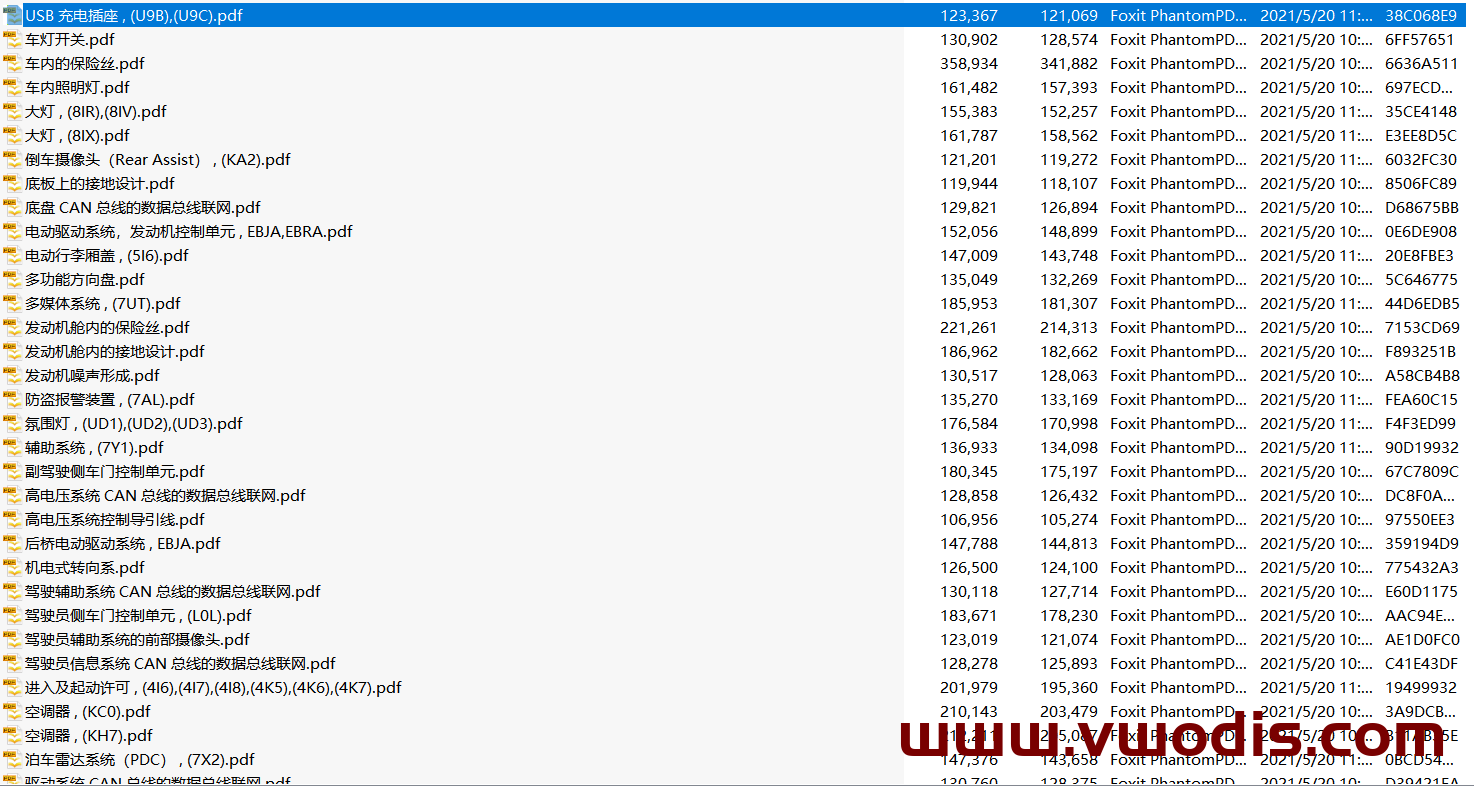The image size is (1474, 786).
Task: Select file 多媒体系统, (7UT).pdf
Action: click(x=102, y=304)
